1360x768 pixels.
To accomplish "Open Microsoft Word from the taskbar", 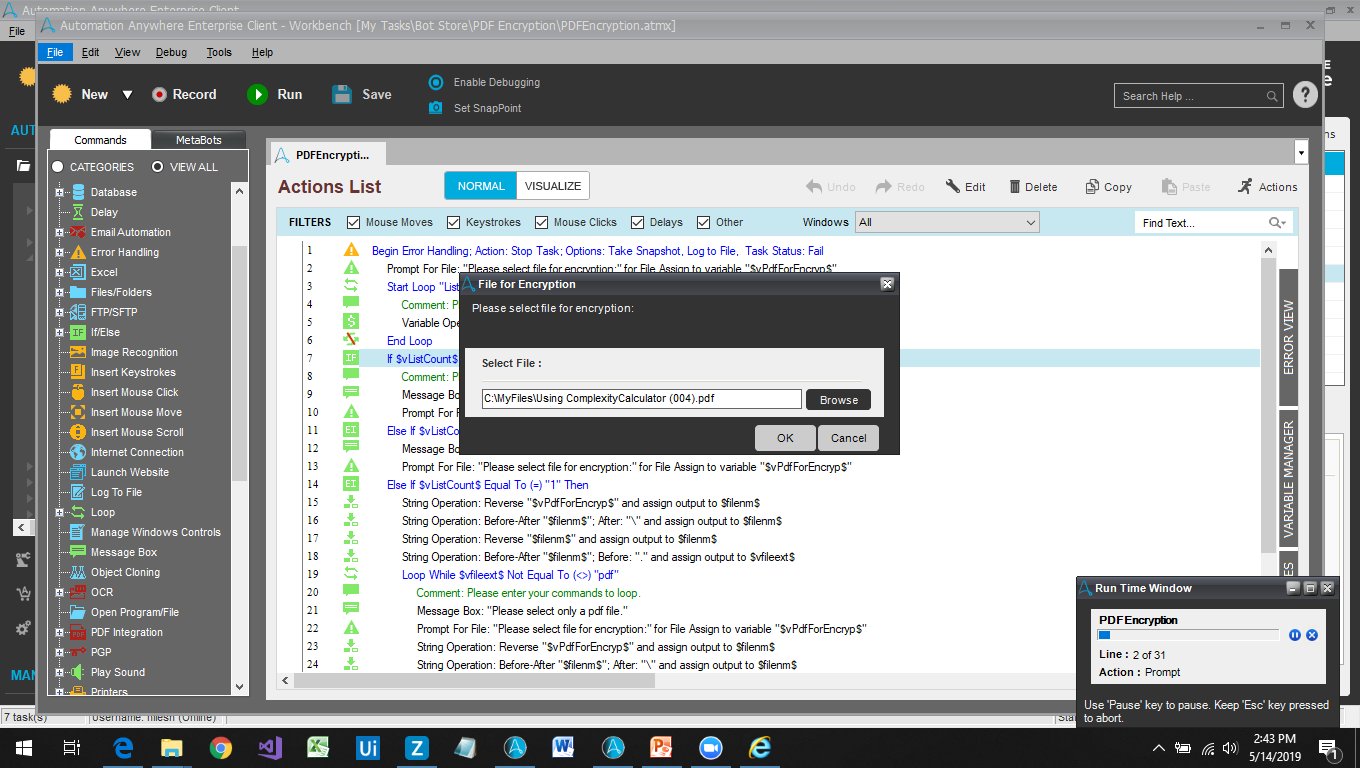I will click(561, 747).
